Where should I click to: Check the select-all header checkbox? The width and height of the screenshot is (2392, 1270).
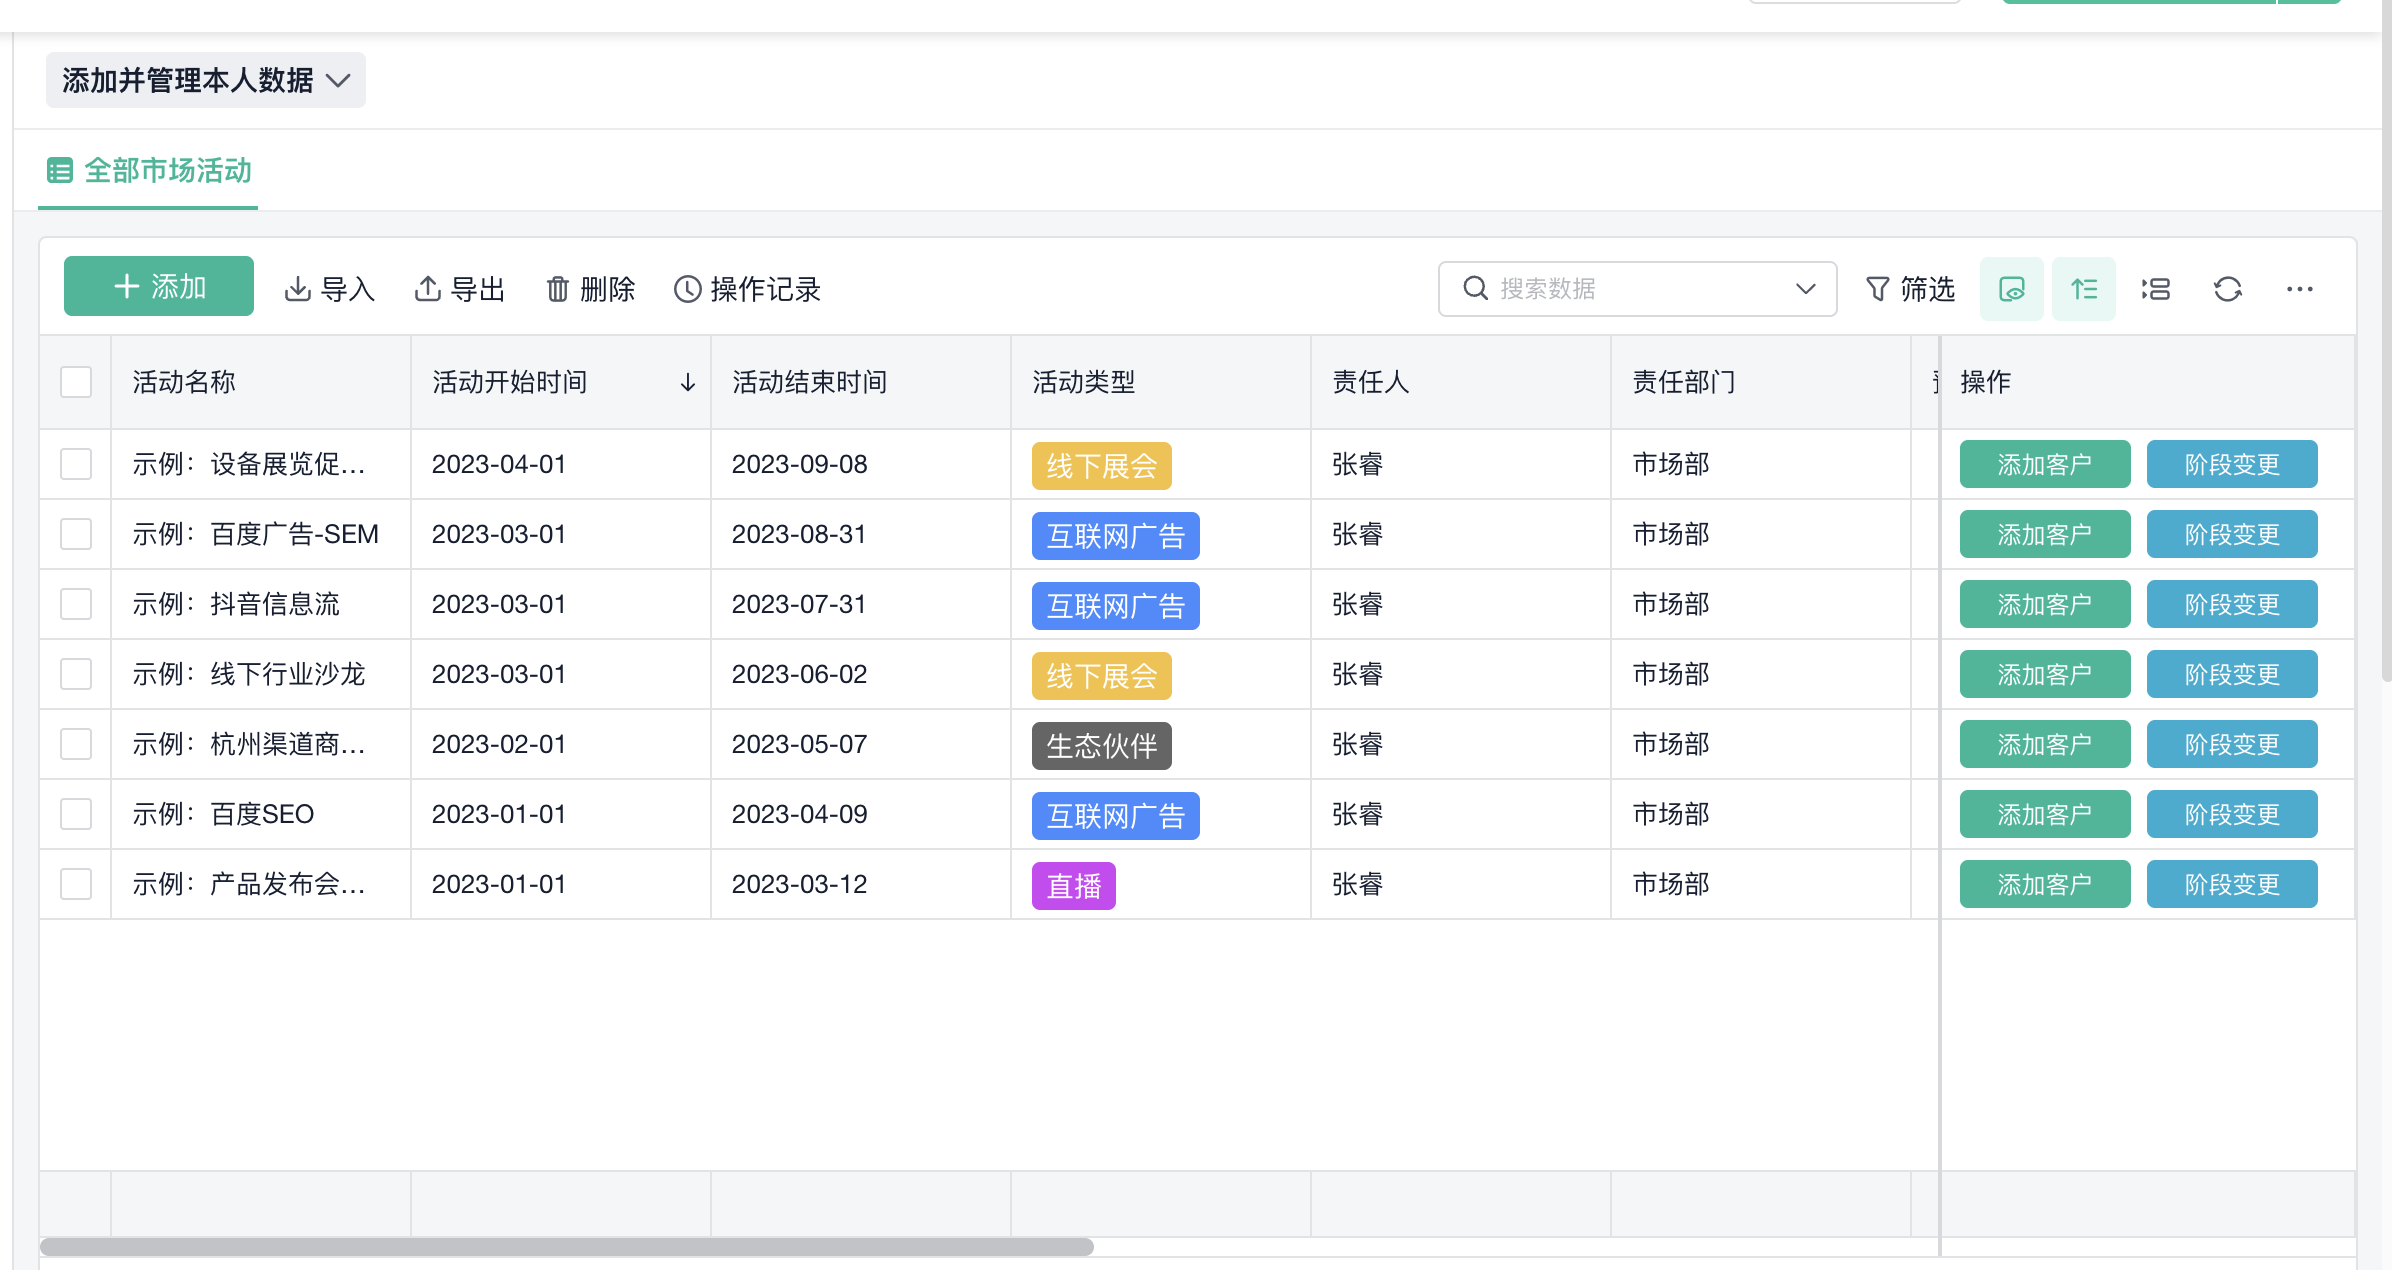point(76,382)
